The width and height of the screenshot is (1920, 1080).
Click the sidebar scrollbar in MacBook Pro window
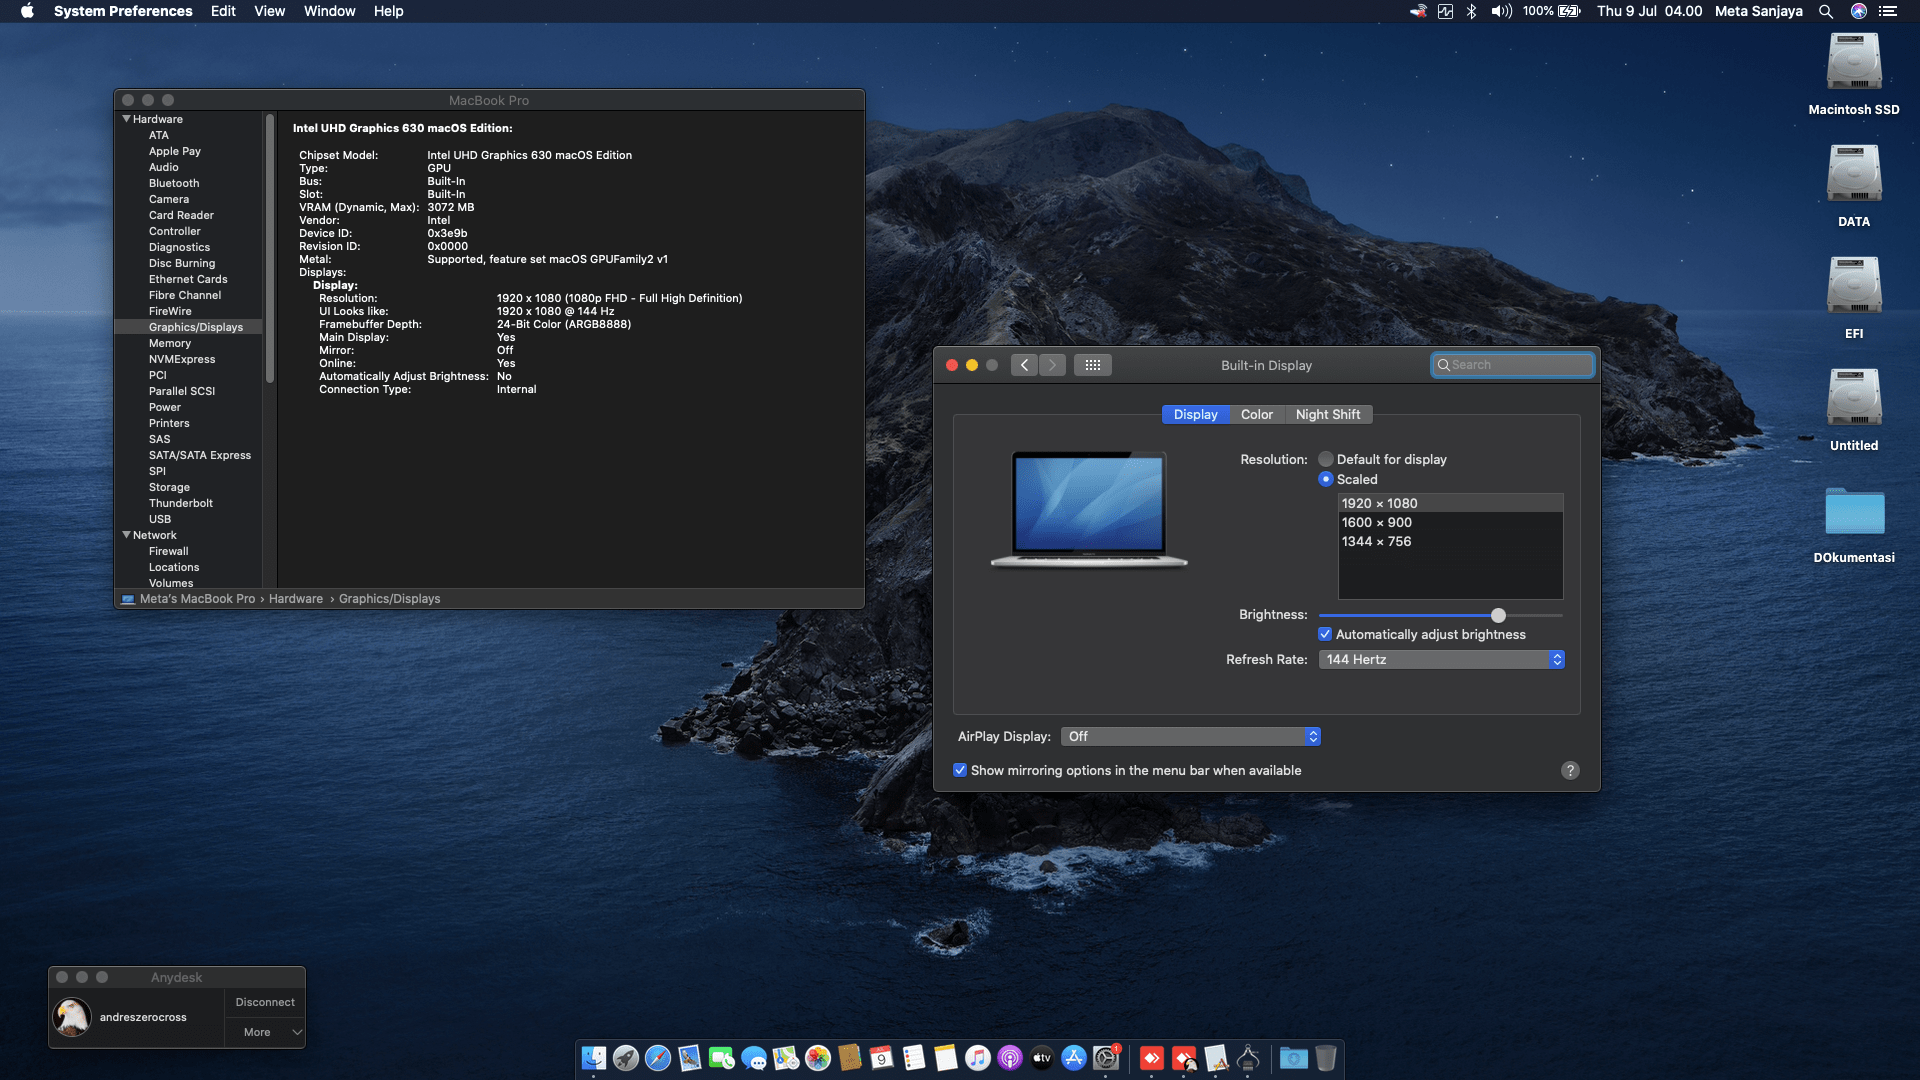click(269, 248)
